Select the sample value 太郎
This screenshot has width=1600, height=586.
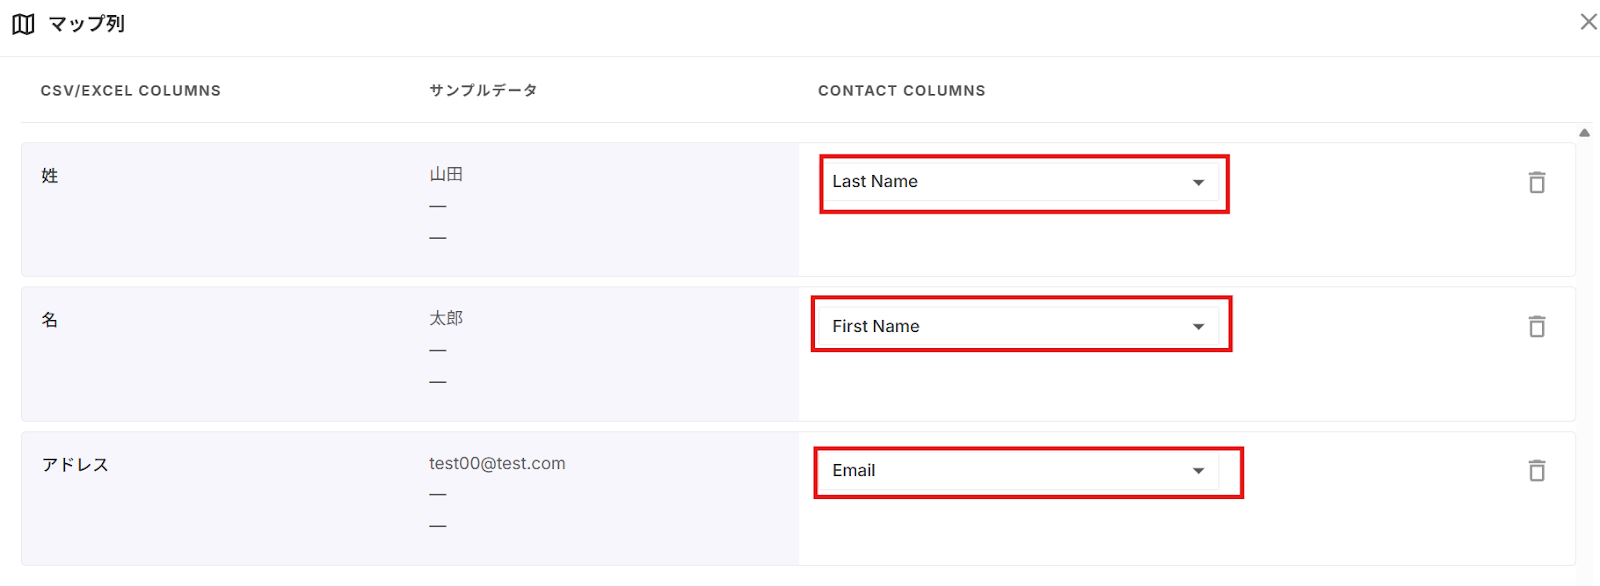click(x=446, y=318)
